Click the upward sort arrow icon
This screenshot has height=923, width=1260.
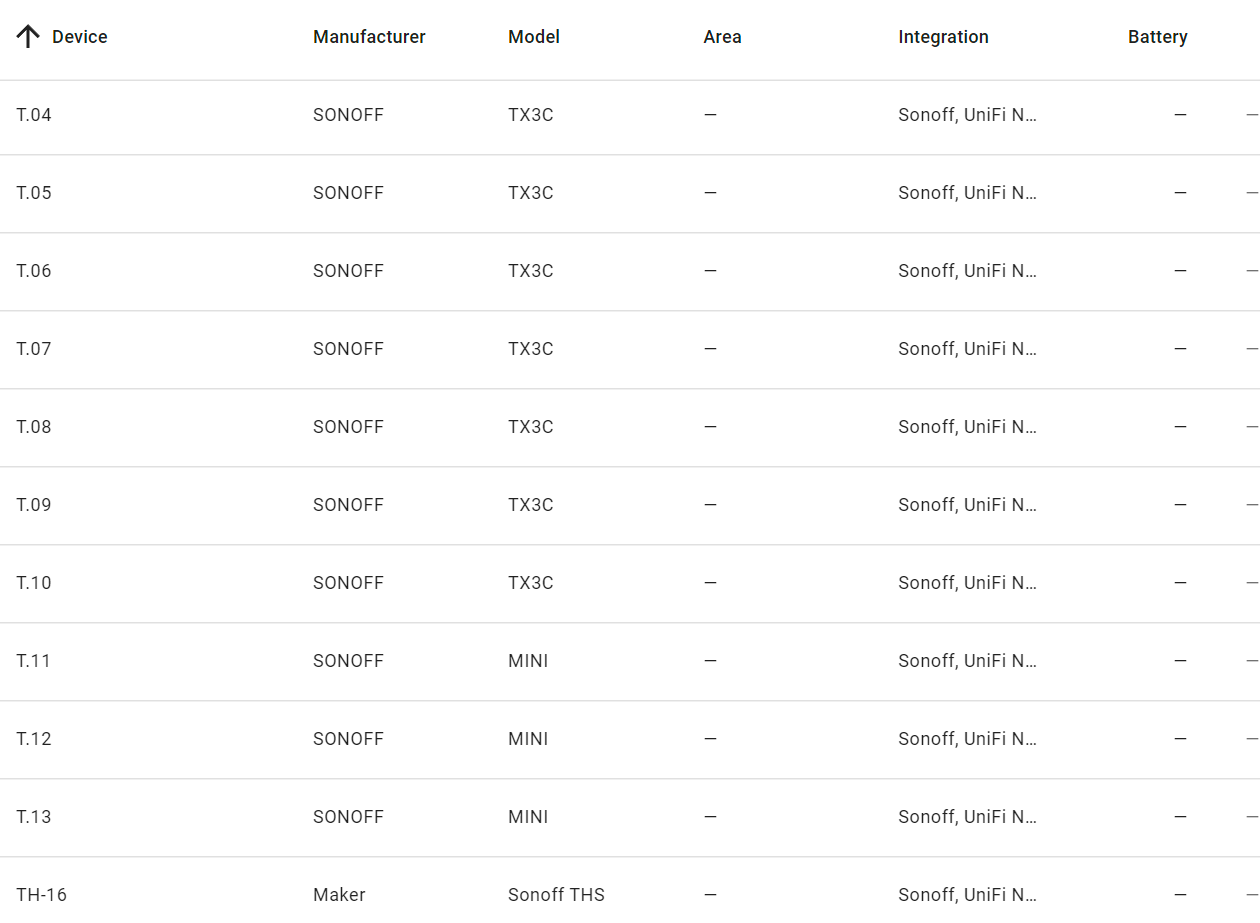29,36
